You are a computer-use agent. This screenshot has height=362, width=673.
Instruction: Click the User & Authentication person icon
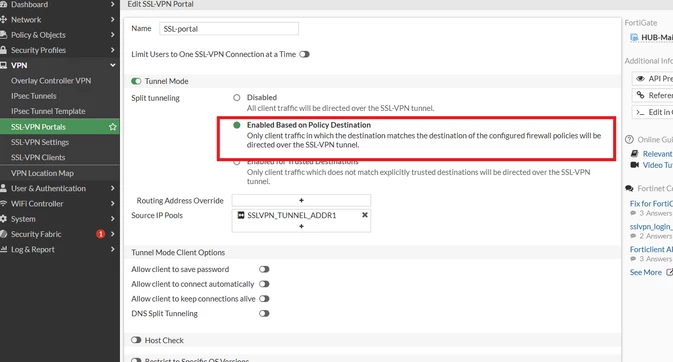(x=3, y=188)
